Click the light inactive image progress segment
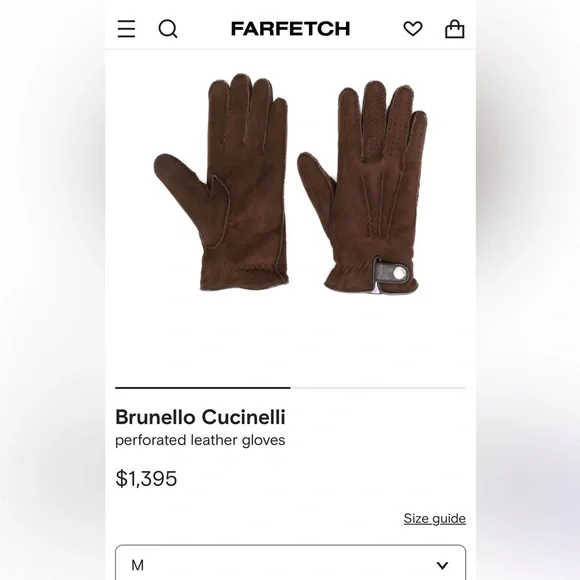Viewport: 580px width, 580px height. point(378,388)
